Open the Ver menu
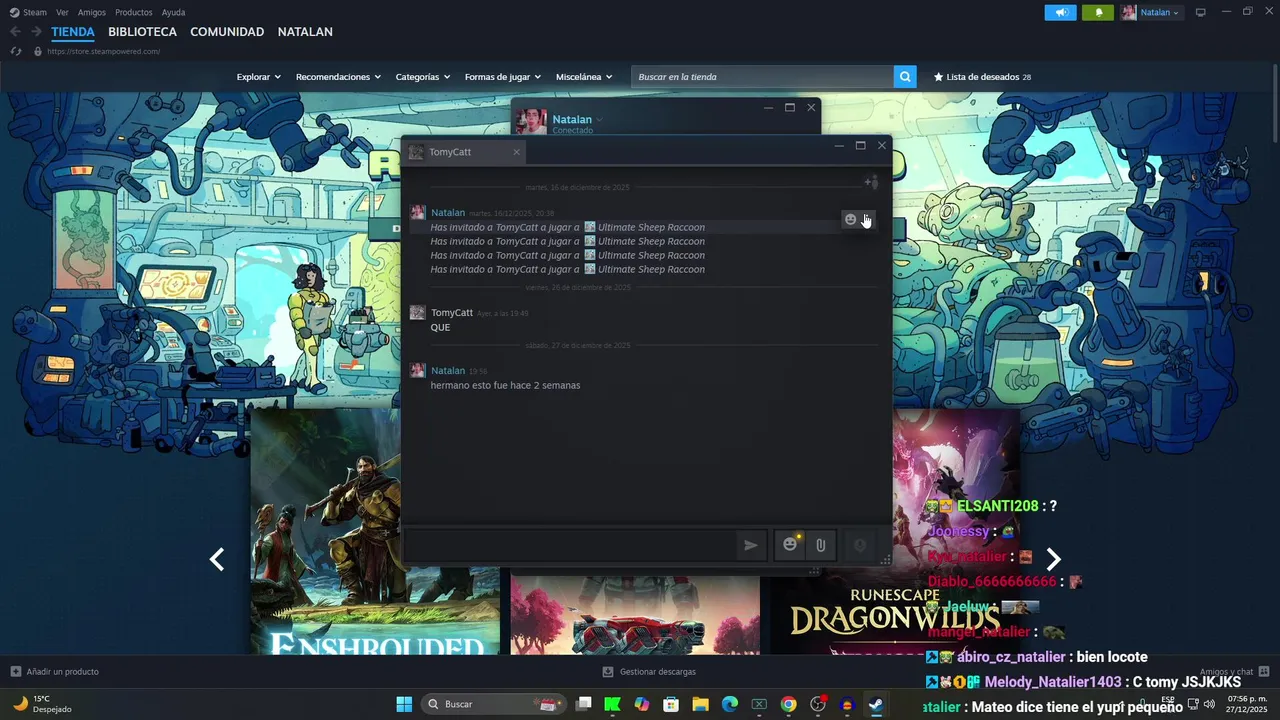The image size is (1280, 720). (62, 12)
